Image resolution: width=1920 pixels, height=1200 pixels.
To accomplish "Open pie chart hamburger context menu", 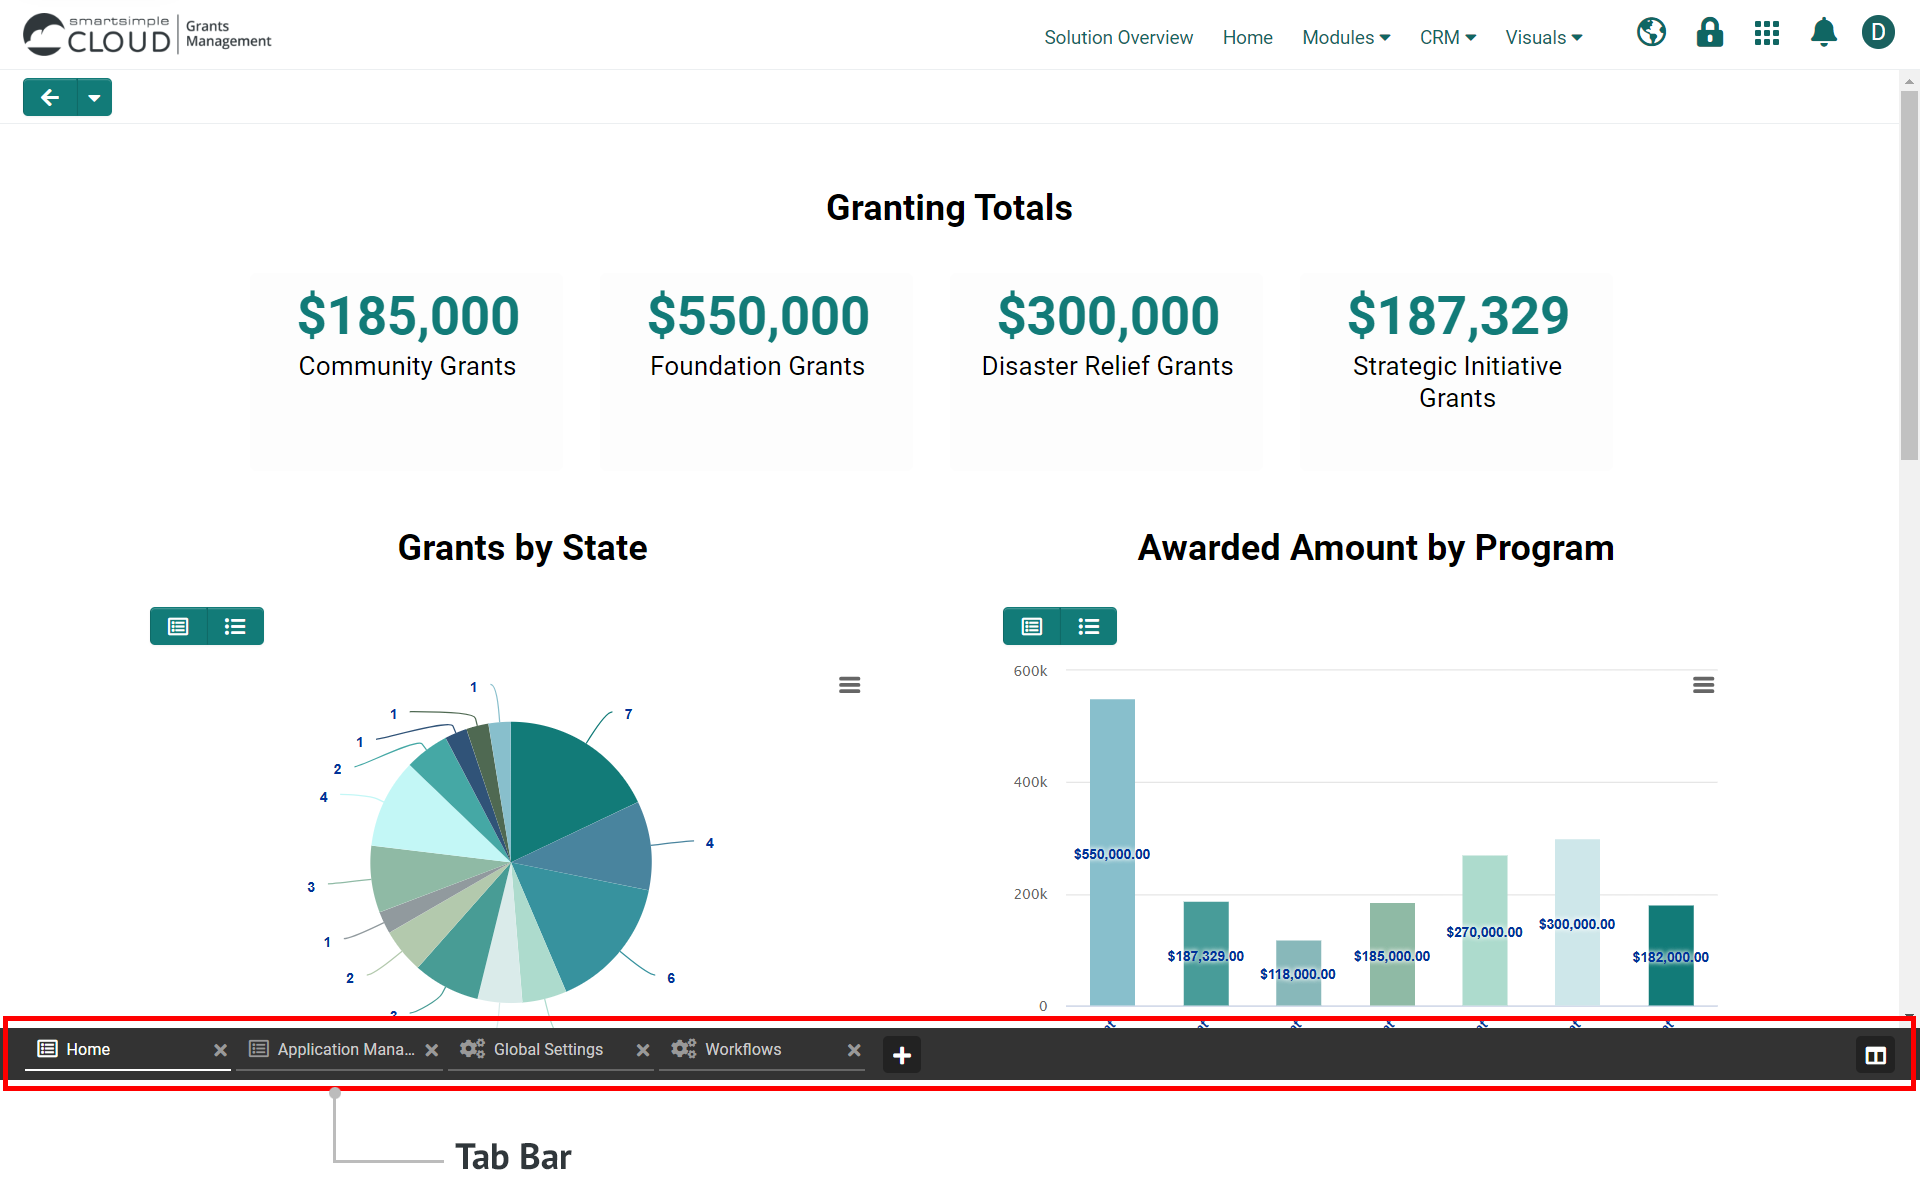I will pyautogui.click(x=849, y=685).
